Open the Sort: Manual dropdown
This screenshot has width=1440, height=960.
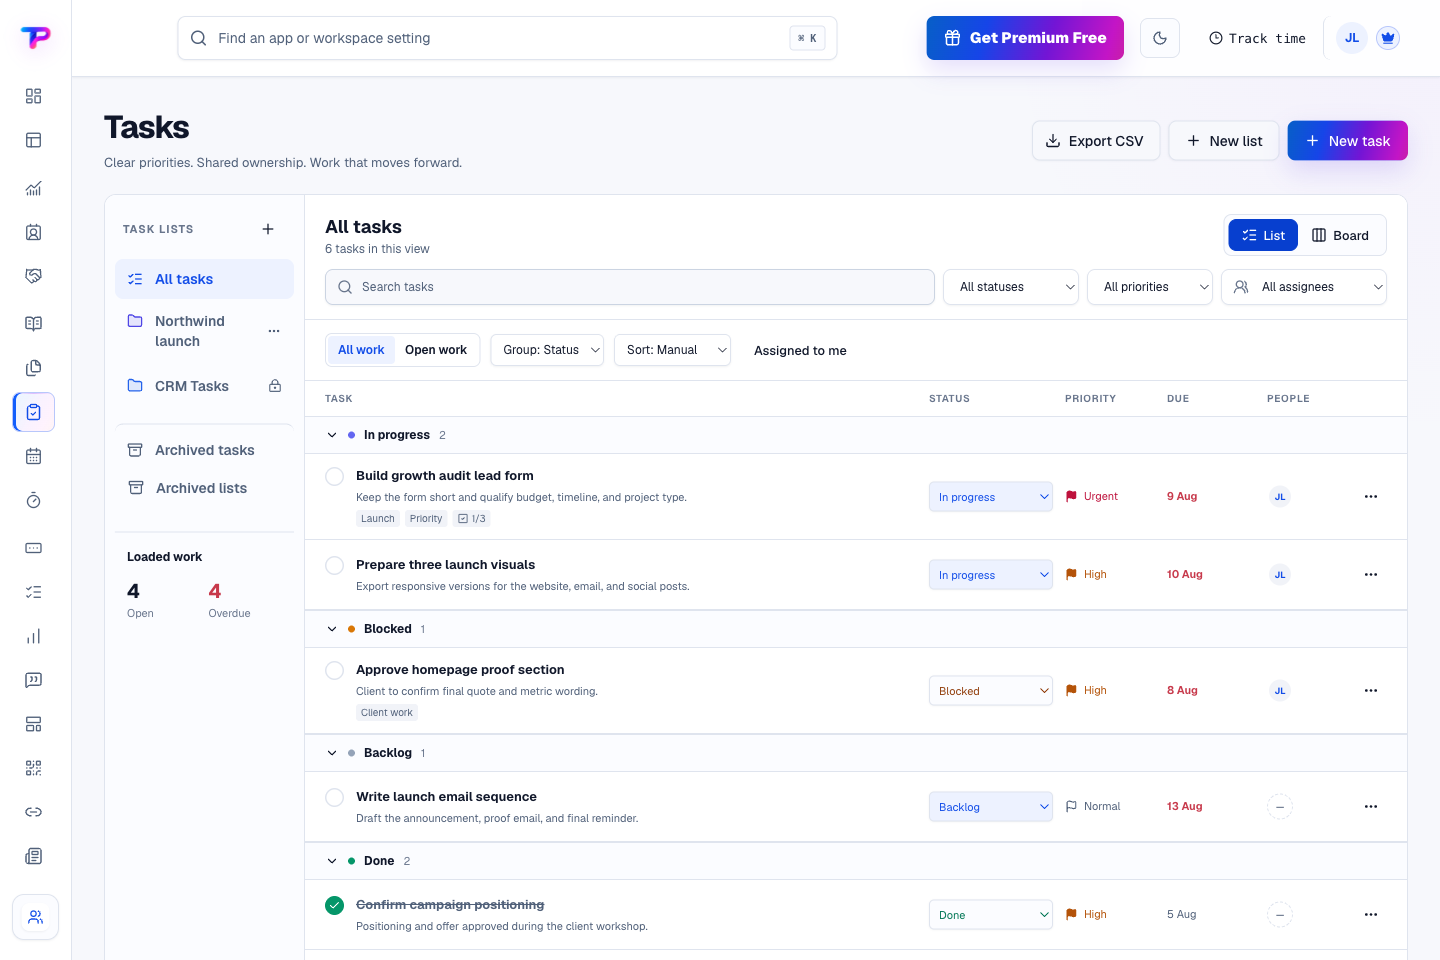click(x=672, y=350)
